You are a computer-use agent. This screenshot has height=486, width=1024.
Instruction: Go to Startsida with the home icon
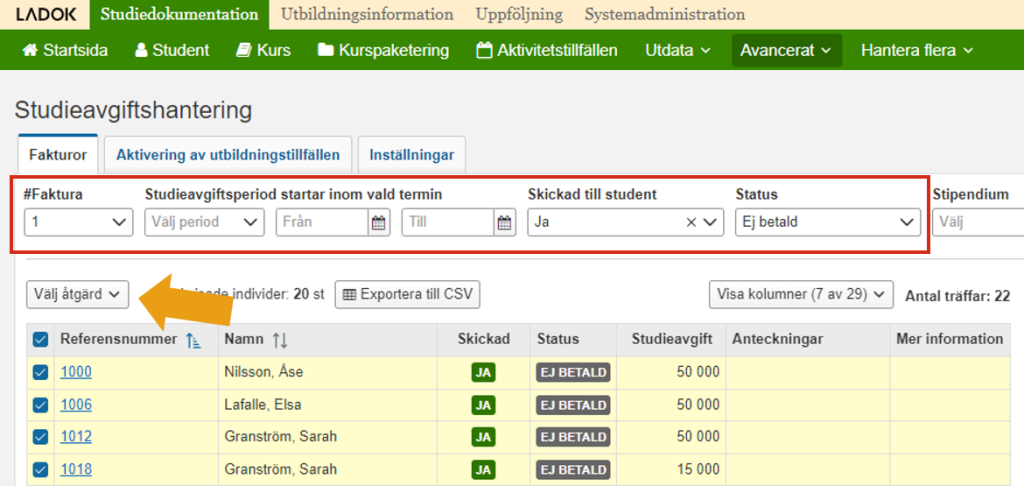coord(65,50)
